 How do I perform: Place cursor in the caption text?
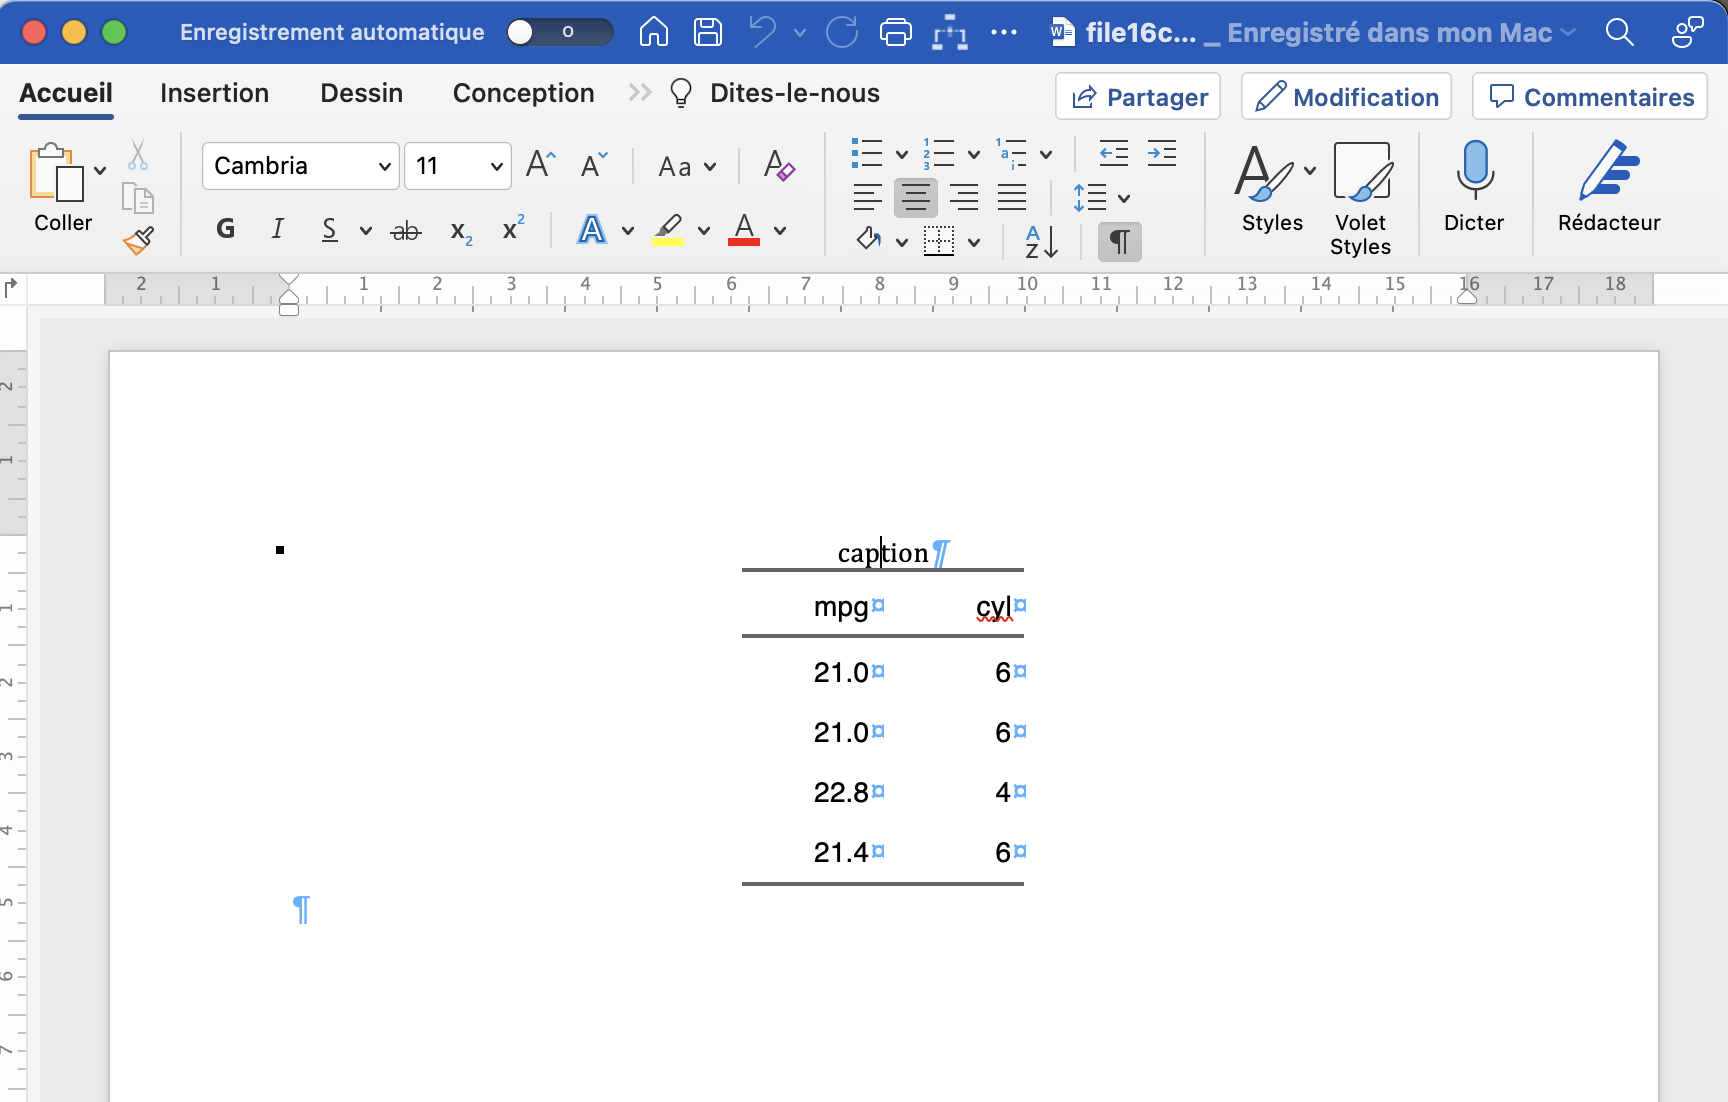tap(880, 552)
